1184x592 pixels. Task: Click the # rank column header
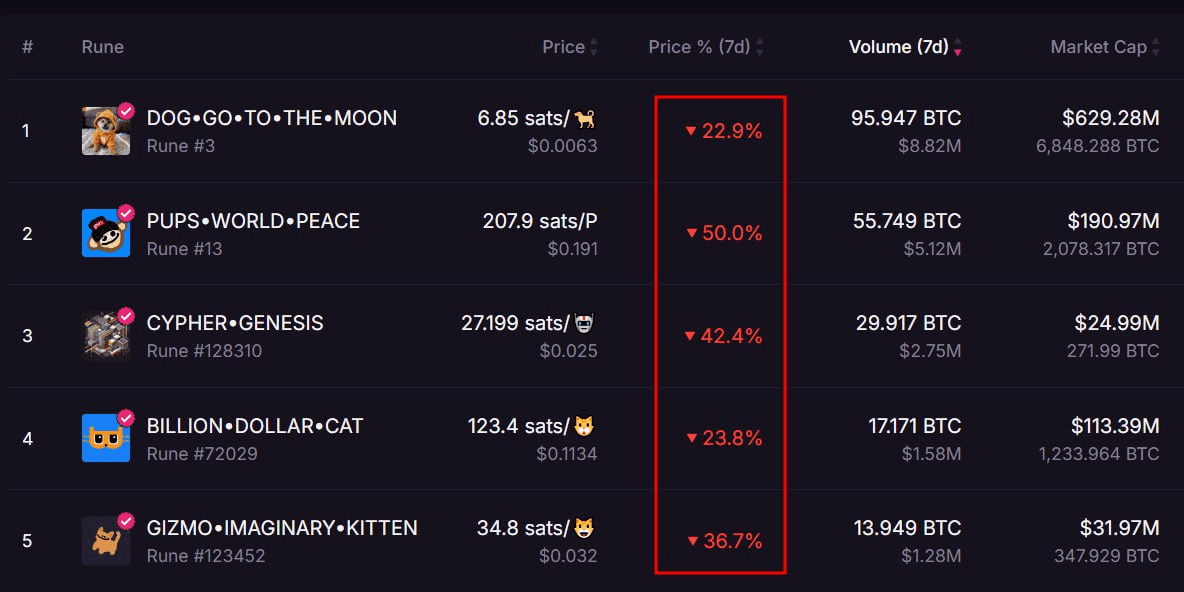pyautogui.click(x=28, y=47)
